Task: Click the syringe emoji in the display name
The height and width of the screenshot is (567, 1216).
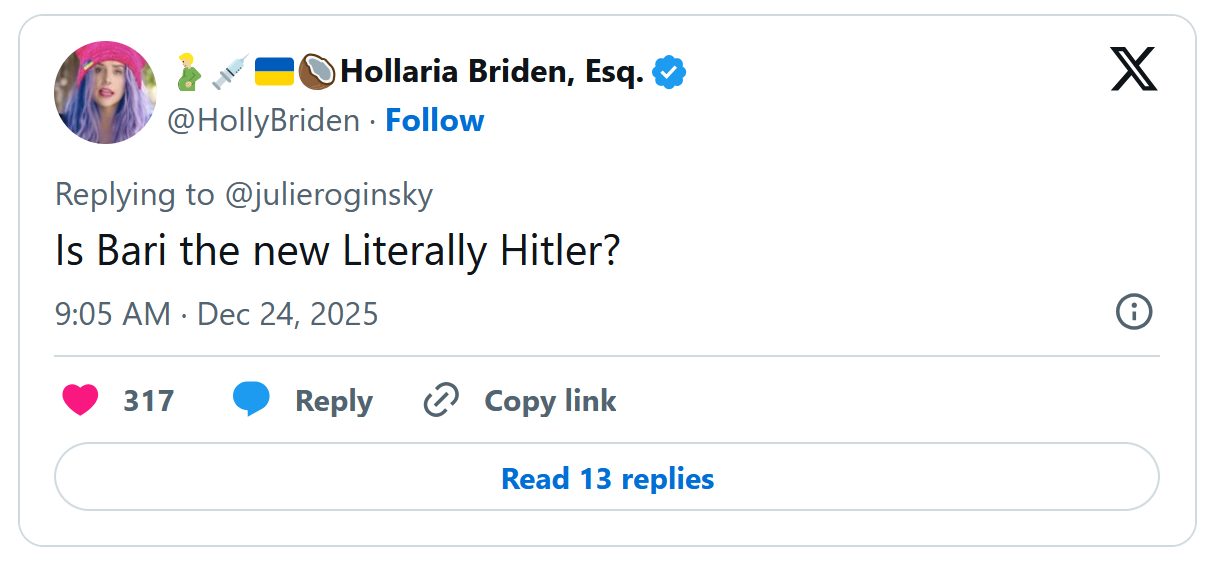Action: [x=230, y=72]
